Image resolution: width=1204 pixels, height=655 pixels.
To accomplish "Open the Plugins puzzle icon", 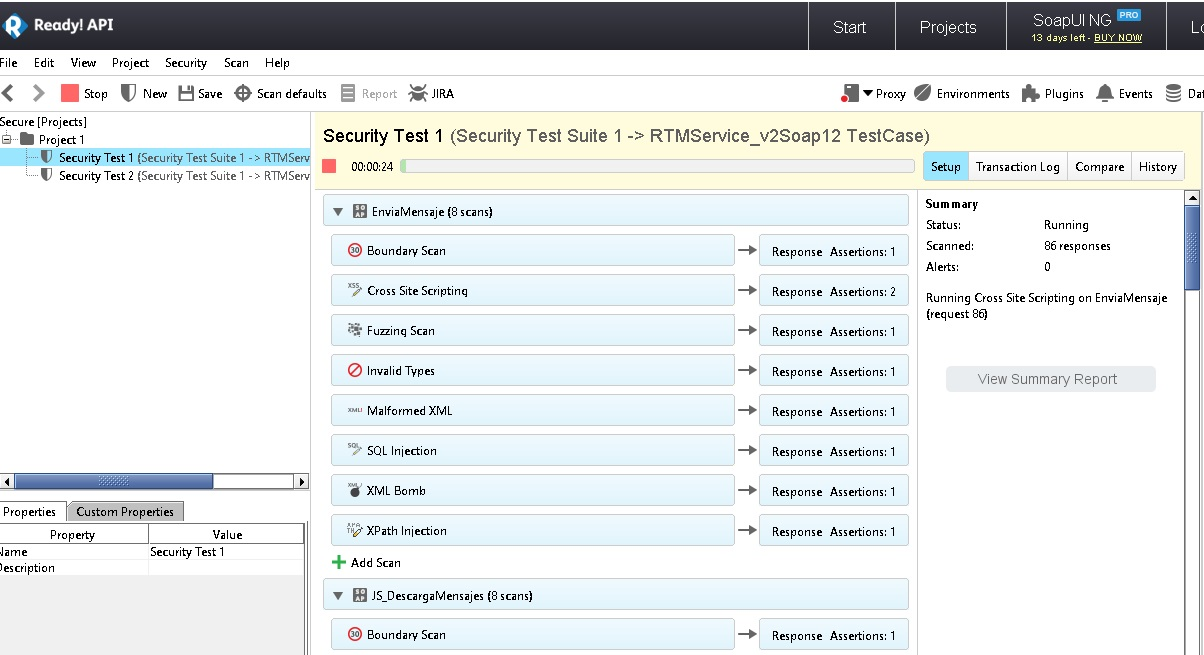I will [x=1030, y=93].
